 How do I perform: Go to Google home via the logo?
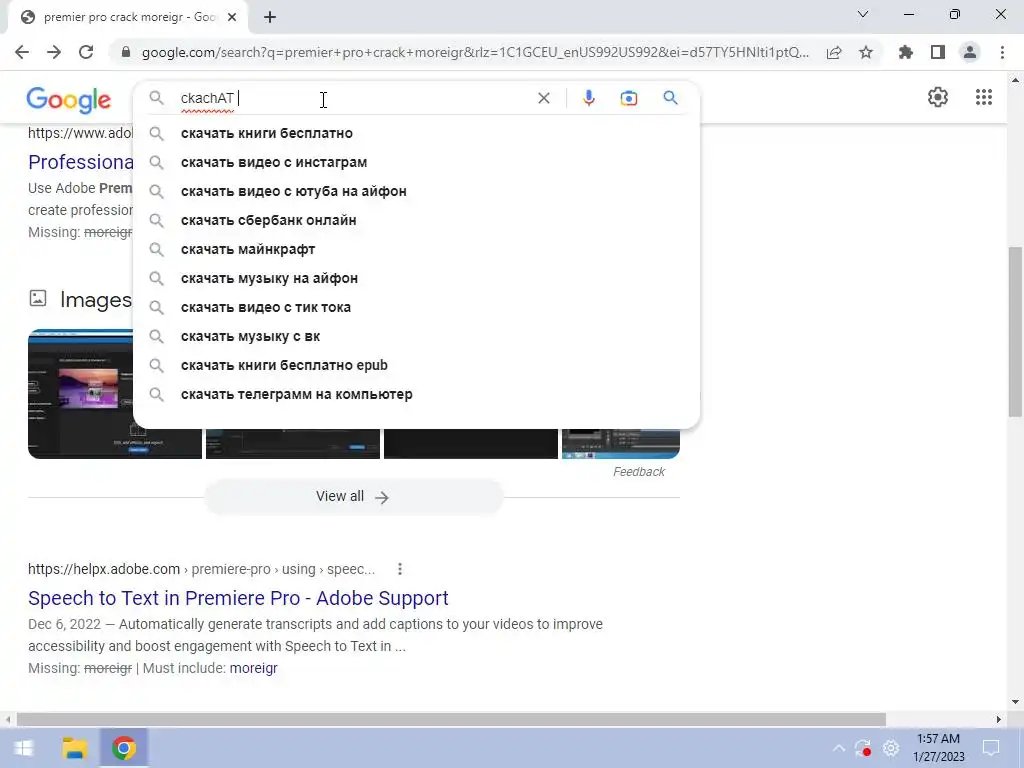69,100
